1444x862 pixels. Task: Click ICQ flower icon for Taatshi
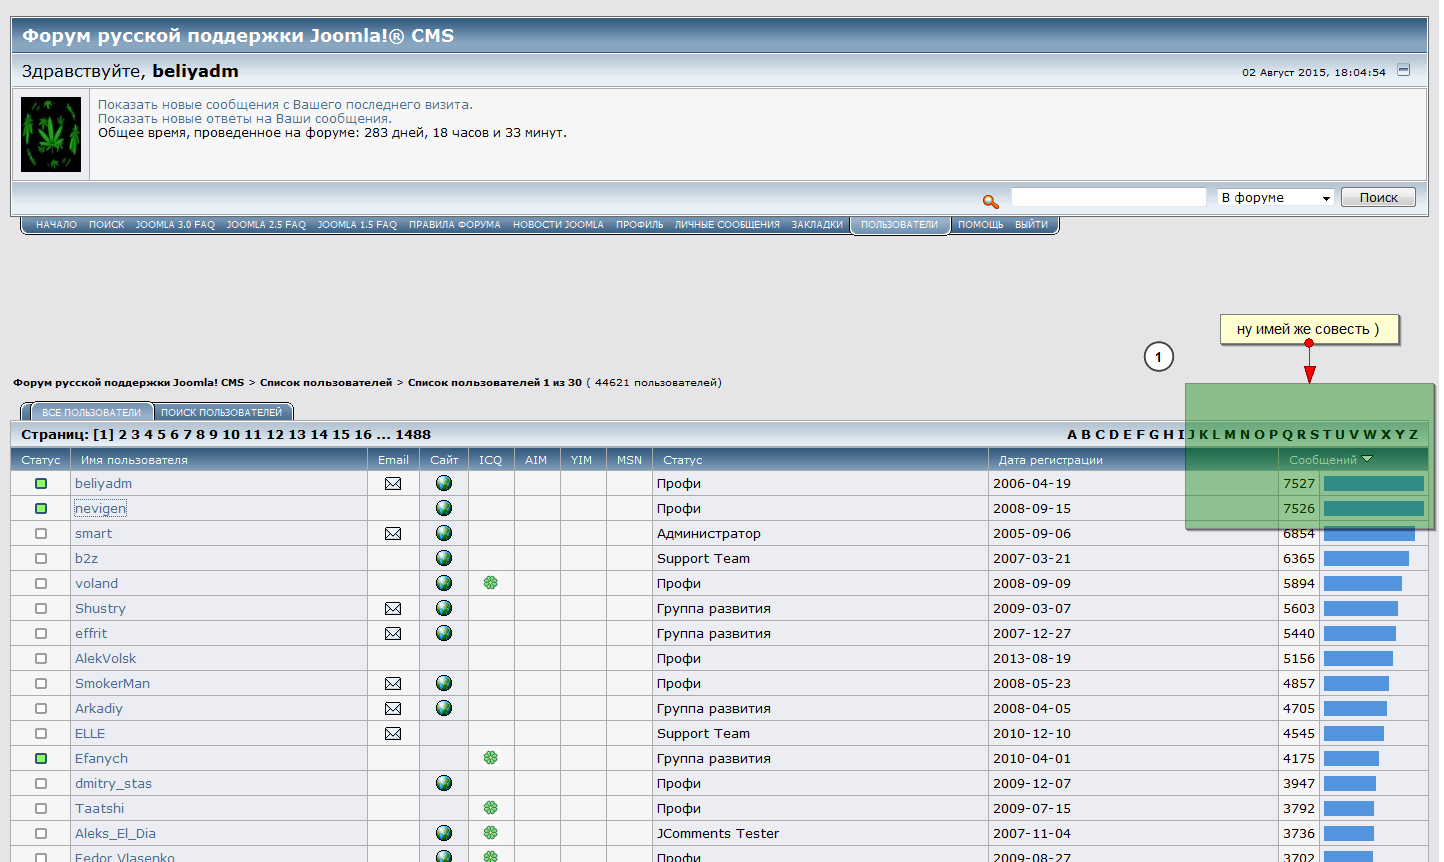click(491, 808)
